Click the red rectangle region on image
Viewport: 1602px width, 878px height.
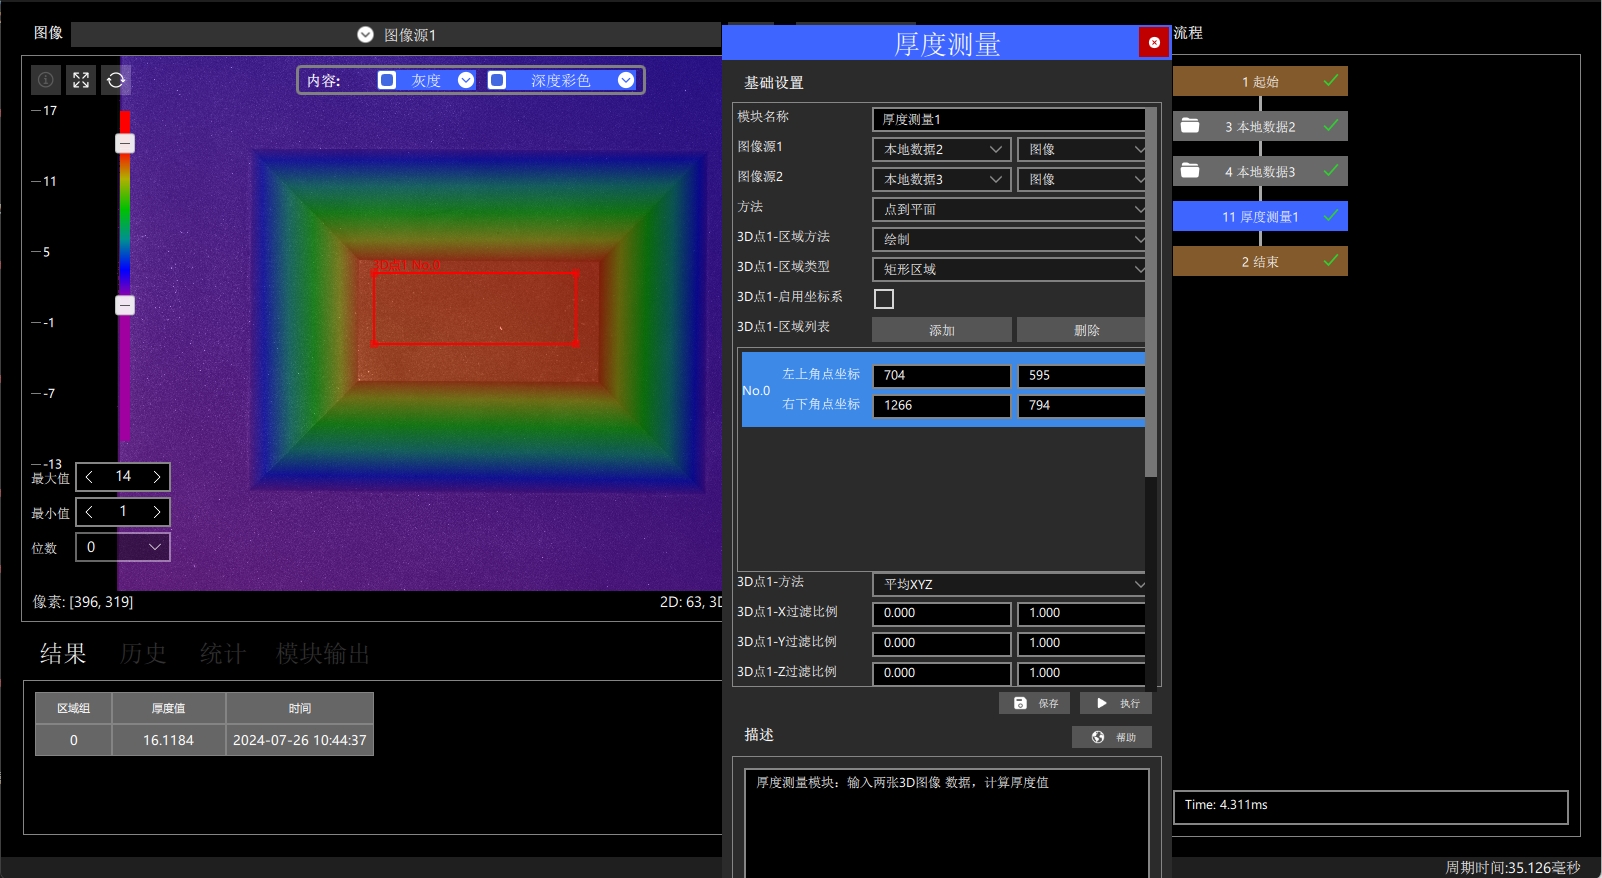click(x=475, y=308)
